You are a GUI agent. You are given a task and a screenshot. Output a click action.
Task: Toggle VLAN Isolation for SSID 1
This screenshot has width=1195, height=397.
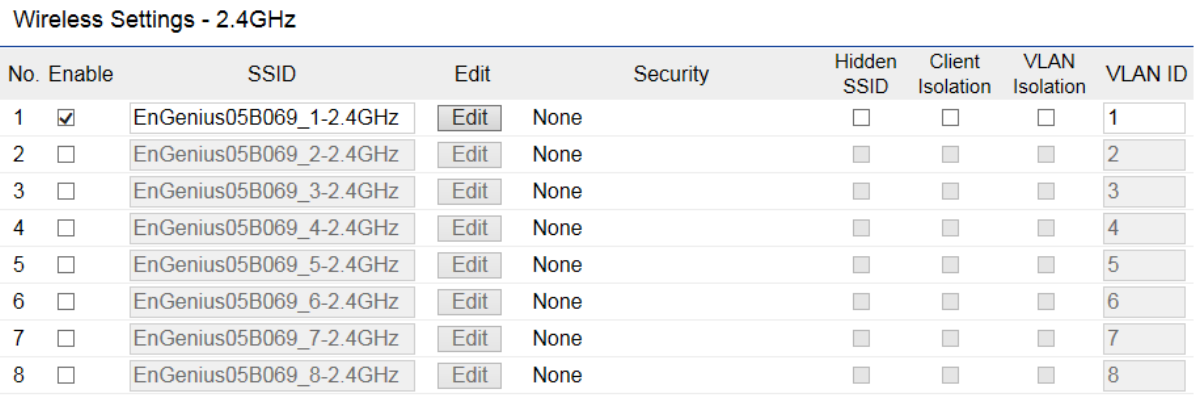click(1046, 118)
